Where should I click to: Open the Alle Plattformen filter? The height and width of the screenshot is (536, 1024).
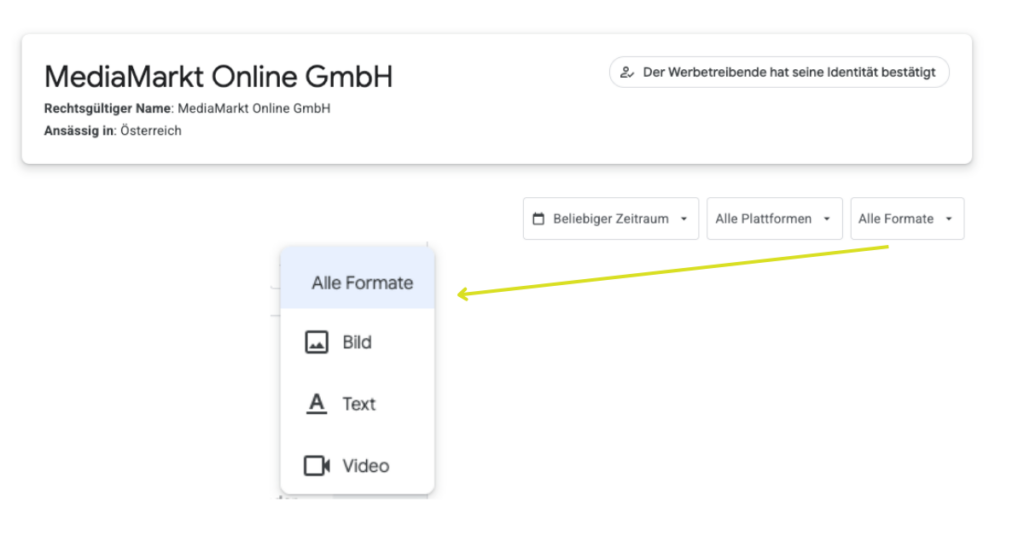pos(775,219)
